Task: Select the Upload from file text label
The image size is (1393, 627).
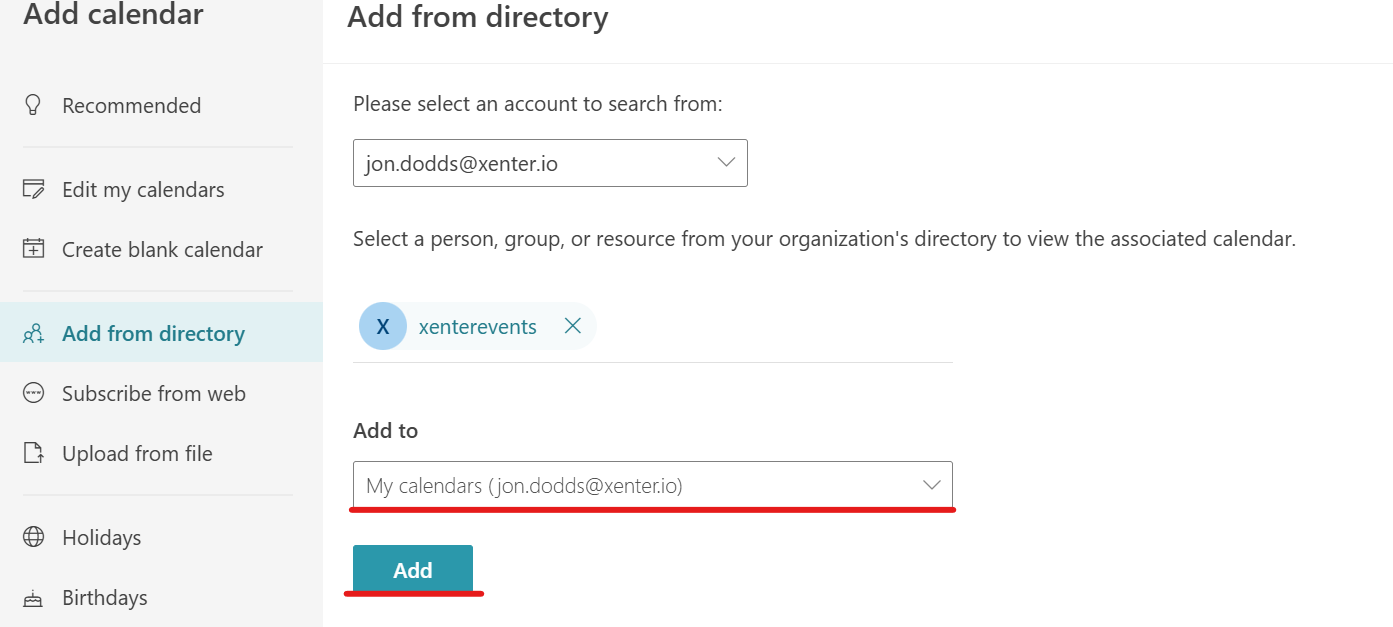Action: (x=137, y=453)
